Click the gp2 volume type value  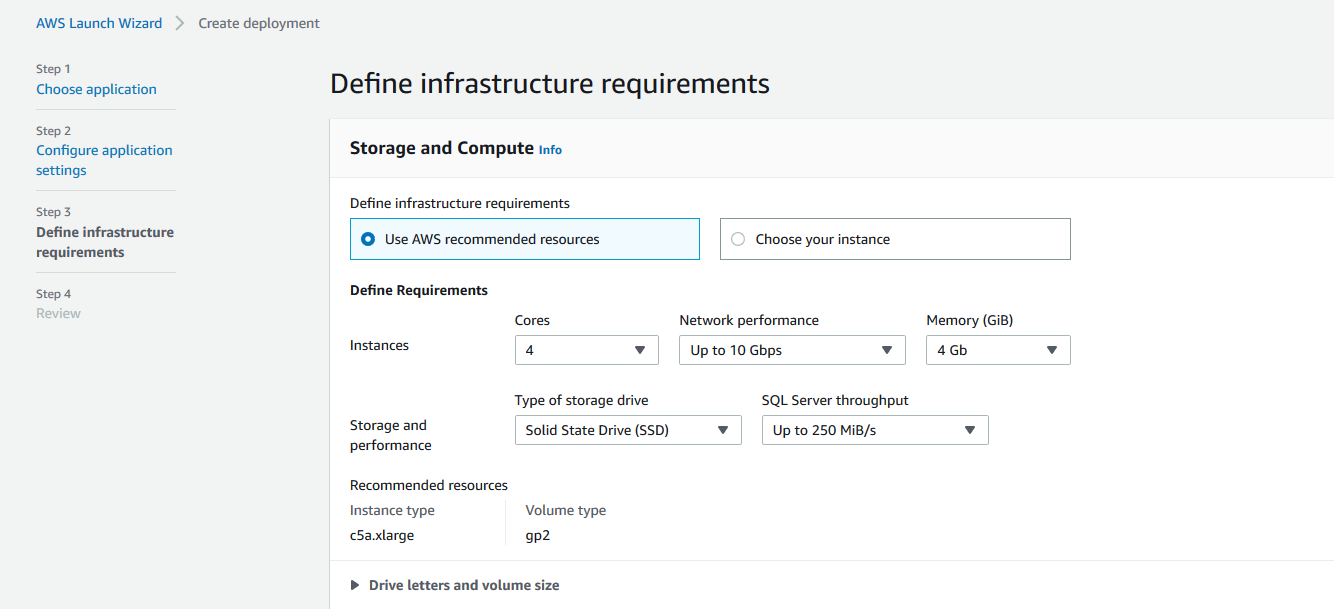538,535
